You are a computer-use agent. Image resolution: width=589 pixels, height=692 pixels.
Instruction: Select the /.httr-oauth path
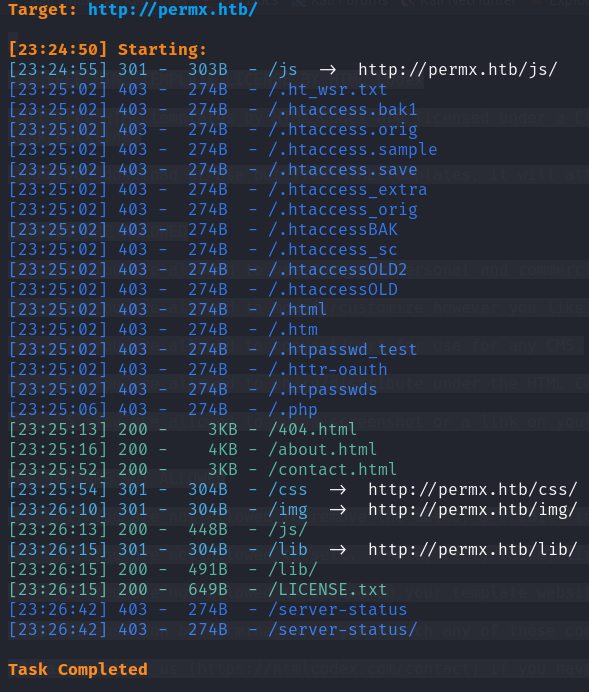click(328, 369)
